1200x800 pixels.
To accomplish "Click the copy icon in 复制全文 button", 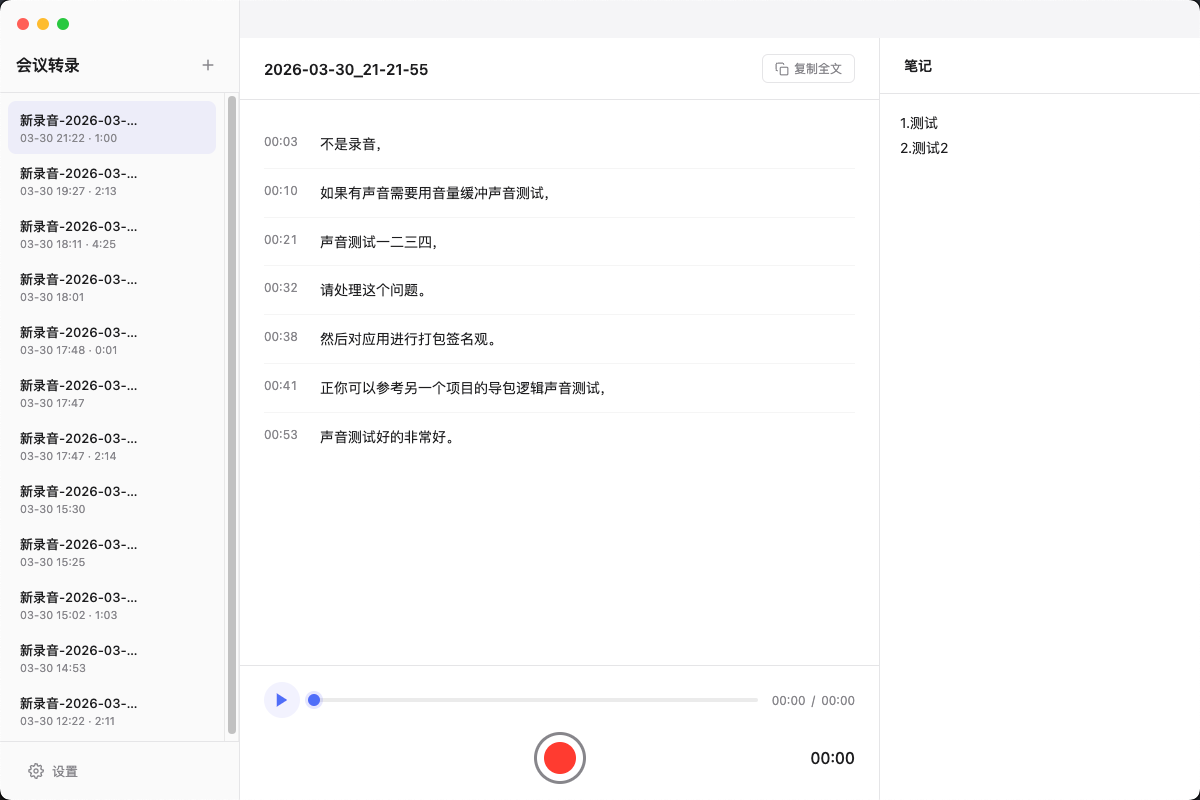I will (x=780, y=68).
